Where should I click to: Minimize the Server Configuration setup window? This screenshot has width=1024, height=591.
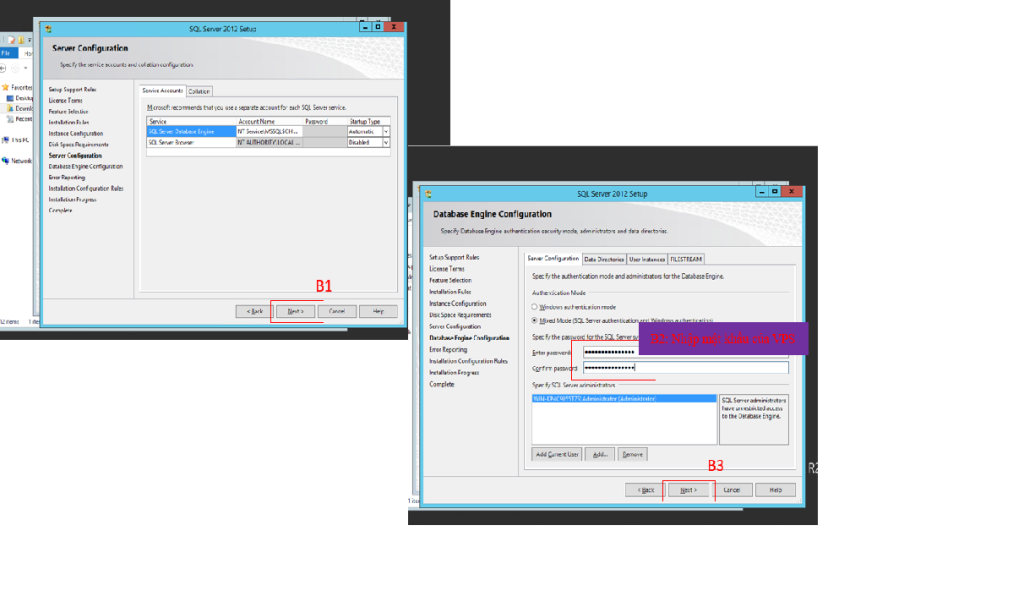pyautogui.click(x=365, y=27)
